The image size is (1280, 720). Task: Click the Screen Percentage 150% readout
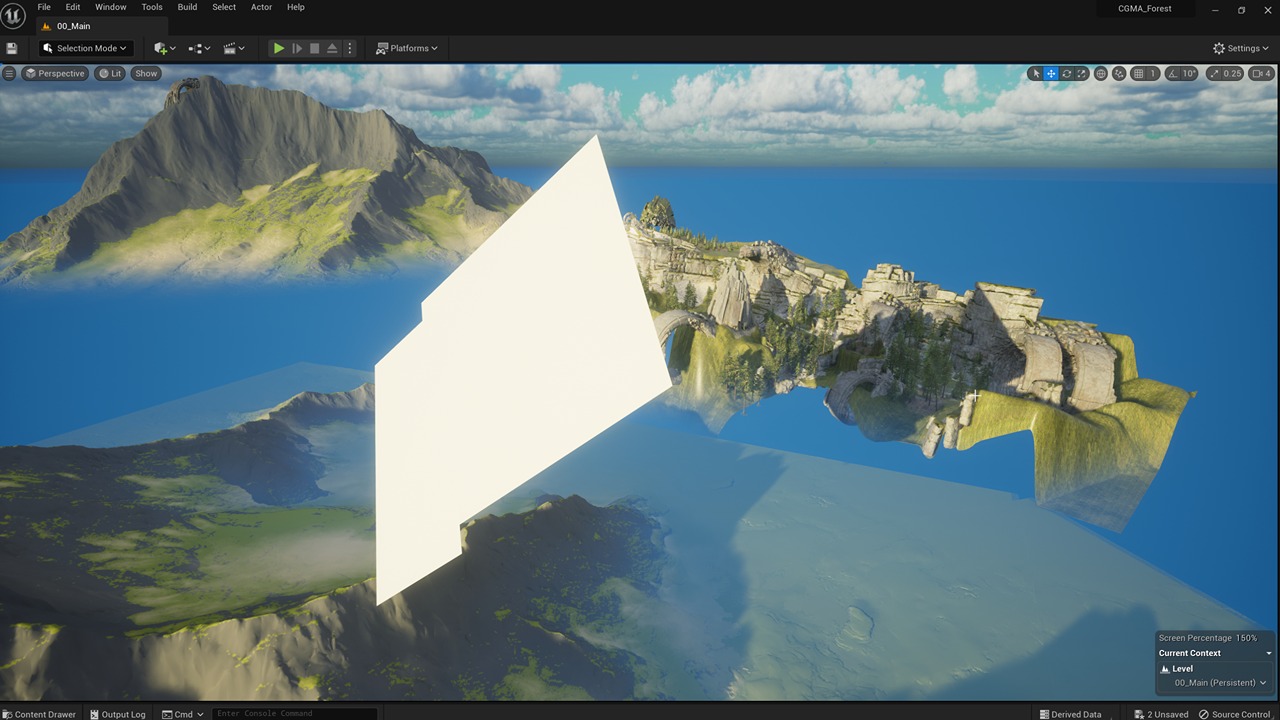[x=1208, y=638]
